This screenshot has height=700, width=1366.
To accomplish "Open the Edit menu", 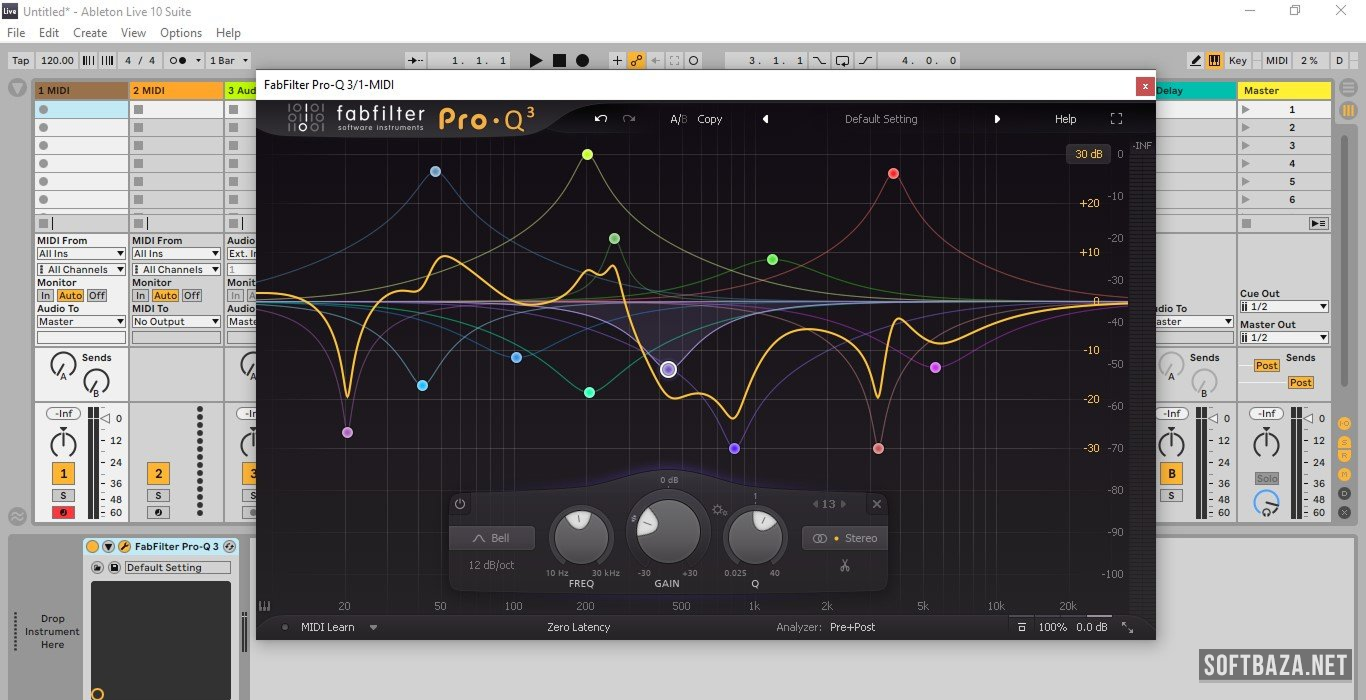I will [x=49, y=33].
